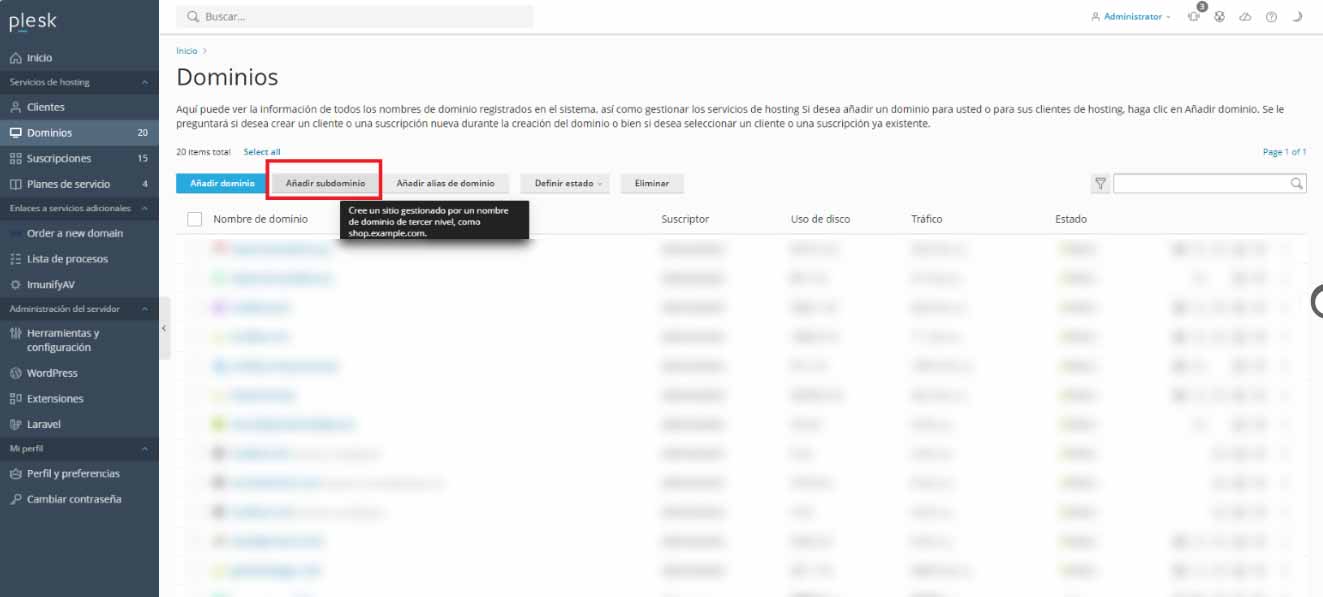Viewport: 1323px width, 597px height.
Task: Open the help question-mark icon
Action: [x=1271, y=17]
